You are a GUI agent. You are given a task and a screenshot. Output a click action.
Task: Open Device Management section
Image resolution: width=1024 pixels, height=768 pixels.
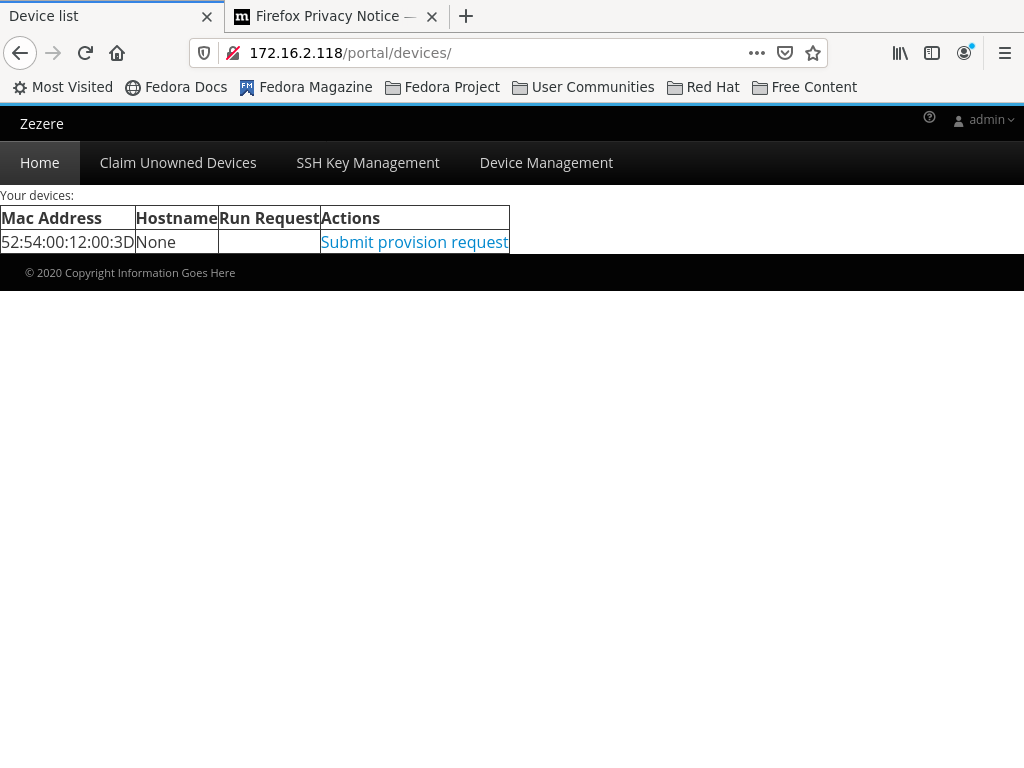(x=546, y=163)
